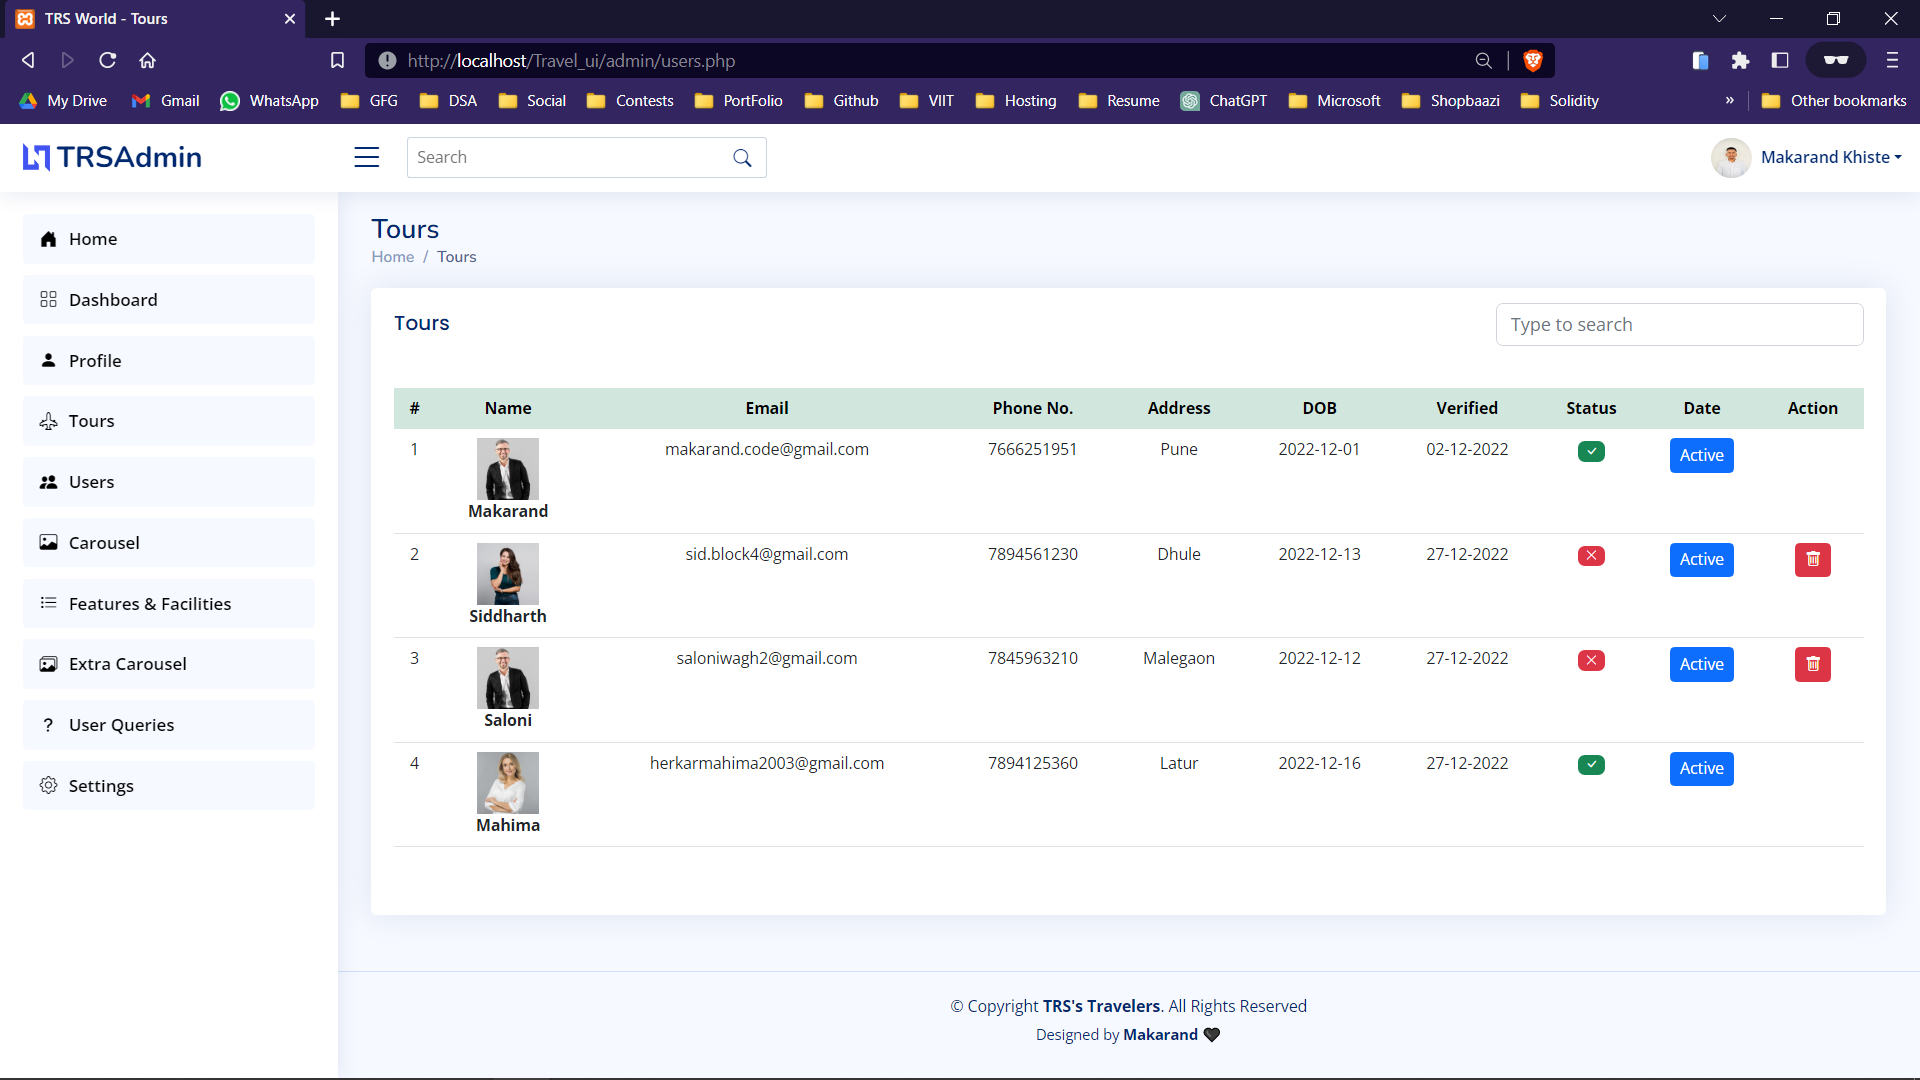Delete Siddharth's user row with trash icon
This screenshot has width=1920, height=1080.
tap(1812, 560)
